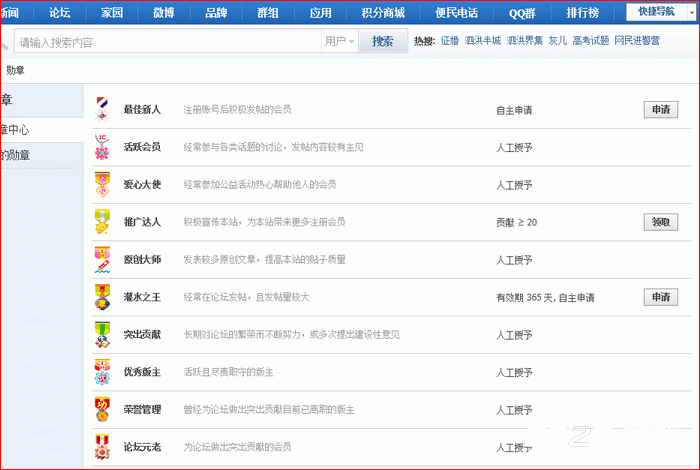This screenshot has height=470, width=700.
Task: Click medal name 论坛元老
Action: pos(142,447)
